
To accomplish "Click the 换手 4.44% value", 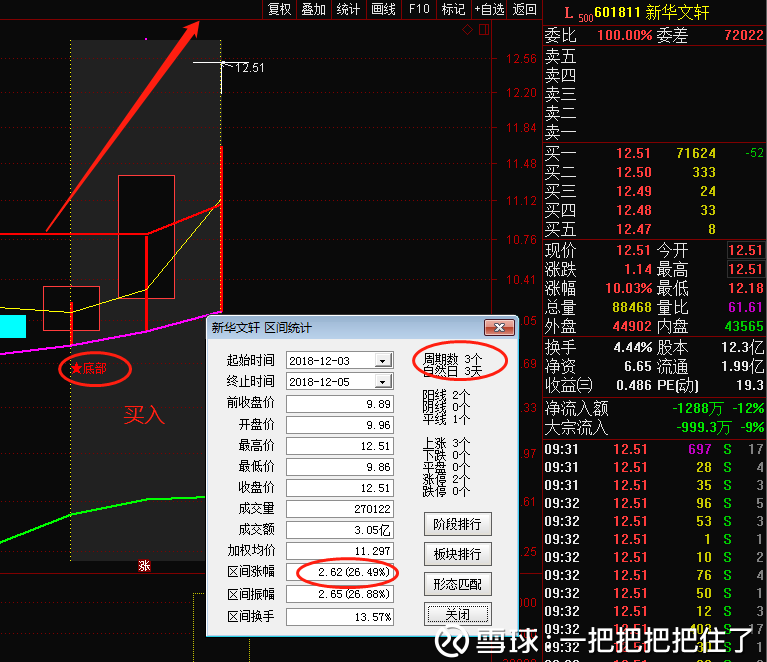I will (x=633, y=347).
